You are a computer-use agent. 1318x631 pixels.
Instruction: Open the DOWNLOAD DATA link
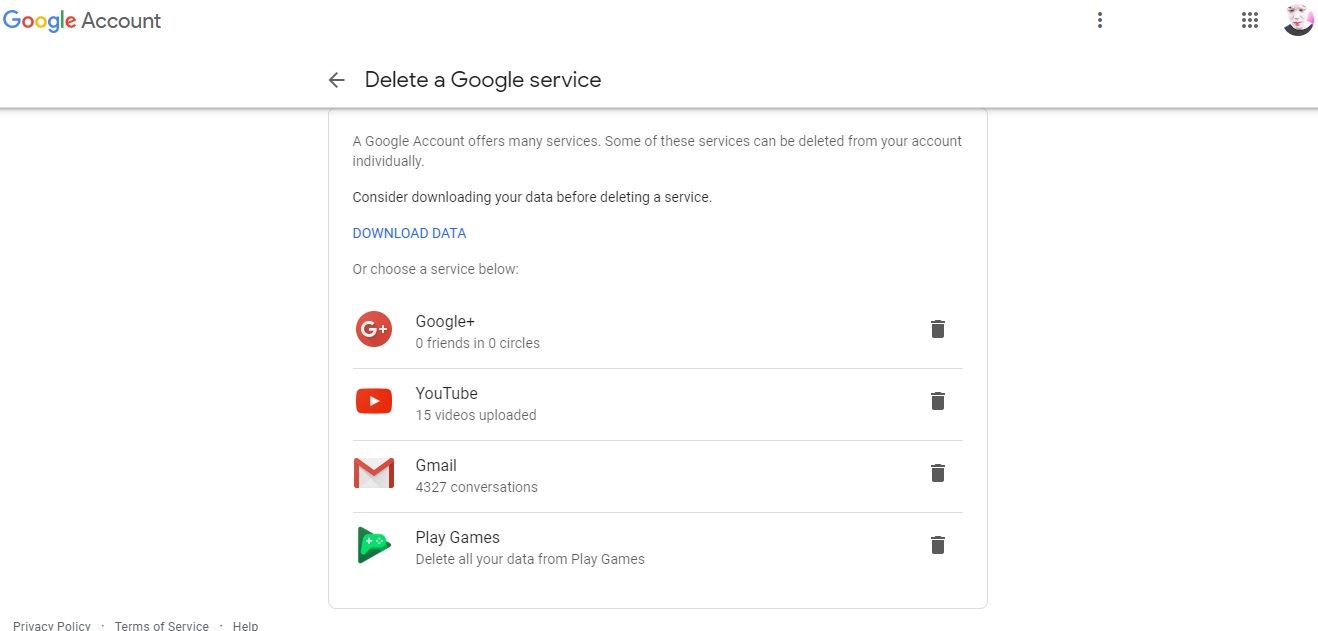pyautogui.click(x=409, y=233)
